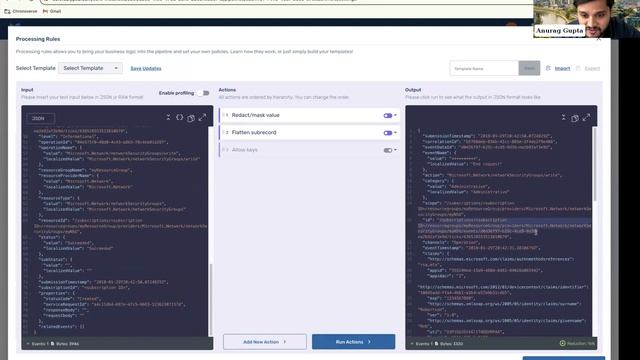Copy the Input editor contents
Viewport: 640px width, 360px height.
pyautogui.click(x=191, y=118)
